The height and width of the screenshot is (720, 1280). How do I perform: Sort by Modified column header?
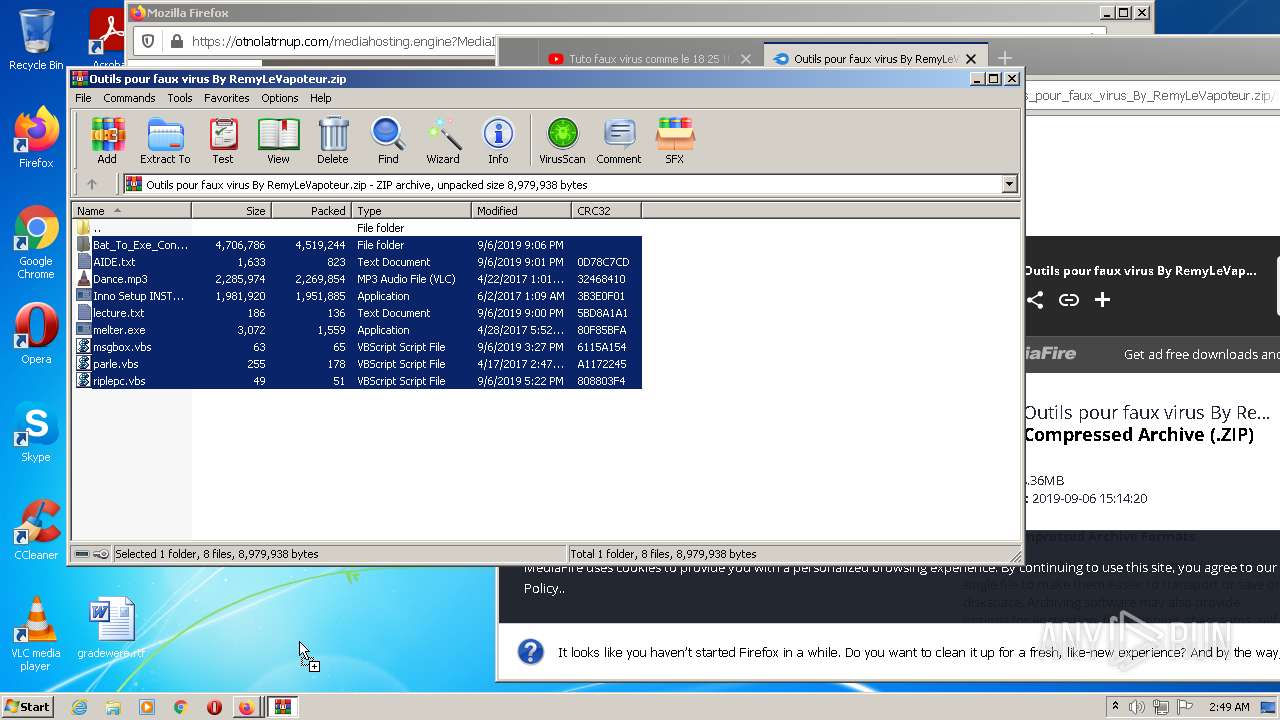521,210
